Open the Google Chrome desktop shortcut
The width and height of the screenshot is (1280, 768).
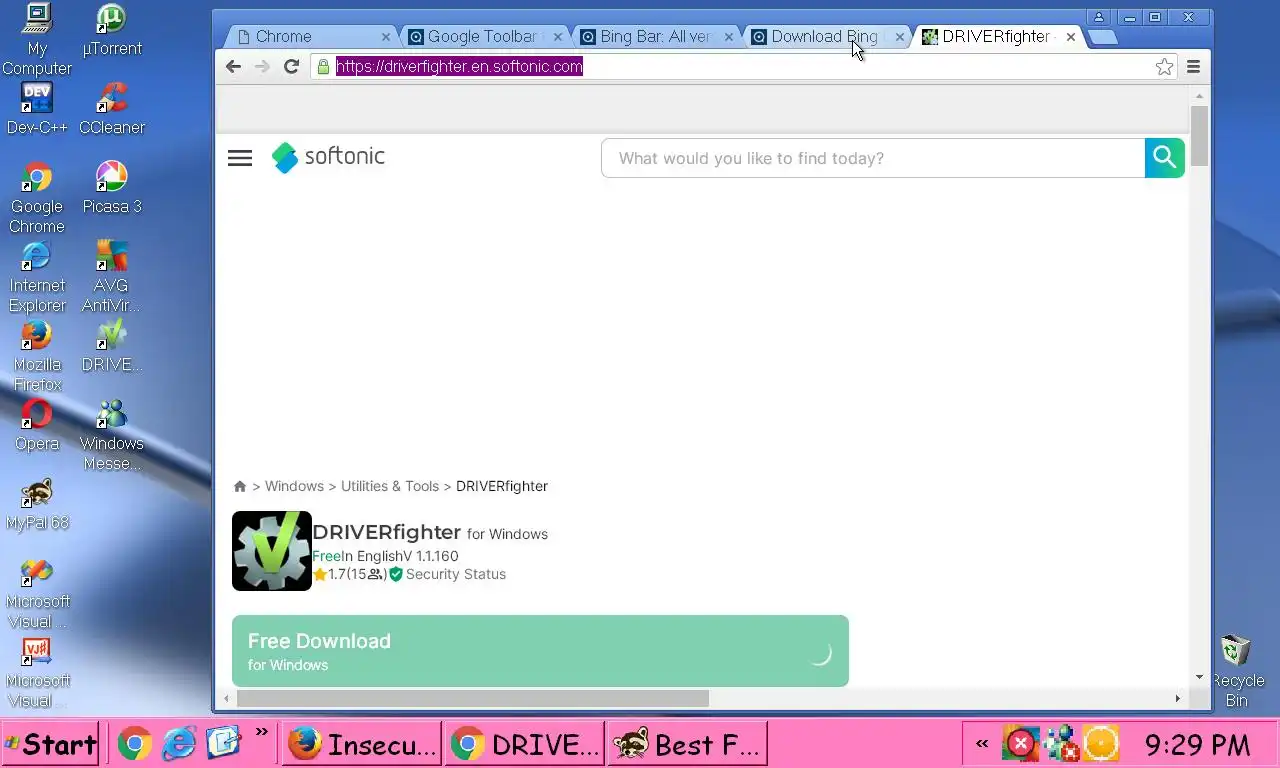coord(37,198)
